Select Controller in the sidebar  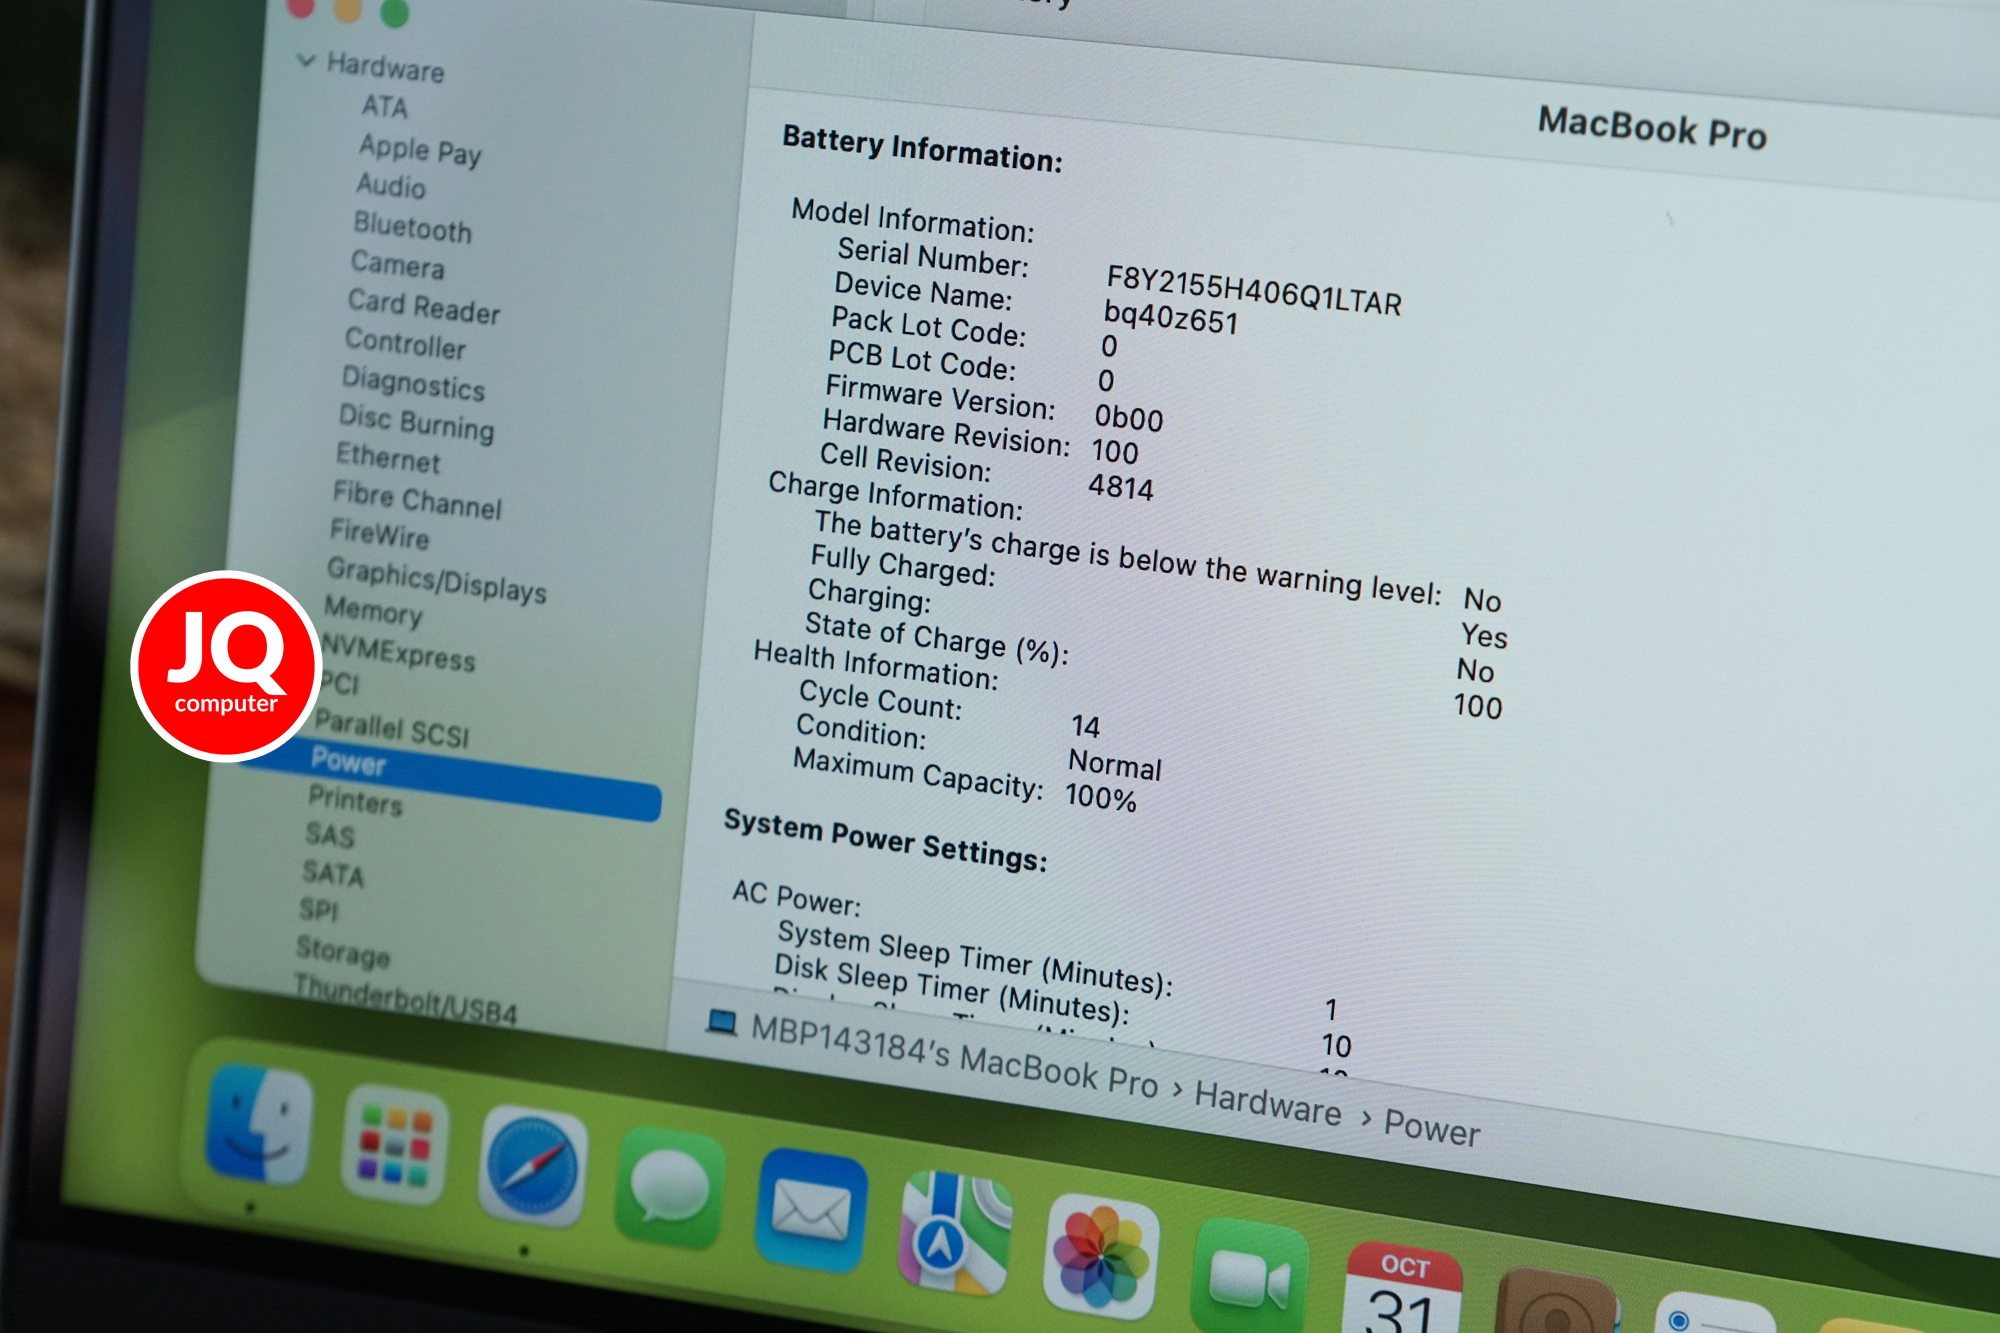(x=405, y=343)
